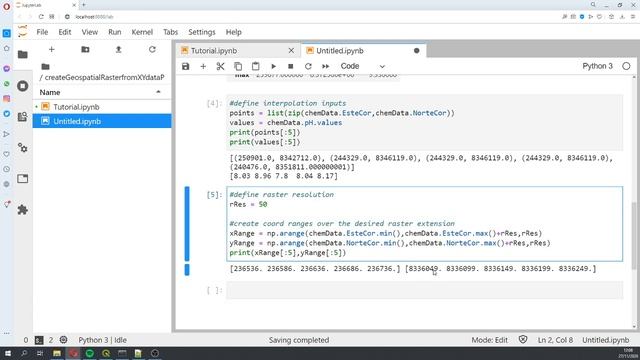This screenshot has width=640, height=360.
Task: Collapse cell 5 input using blue bar
Action: pos(187,224)
